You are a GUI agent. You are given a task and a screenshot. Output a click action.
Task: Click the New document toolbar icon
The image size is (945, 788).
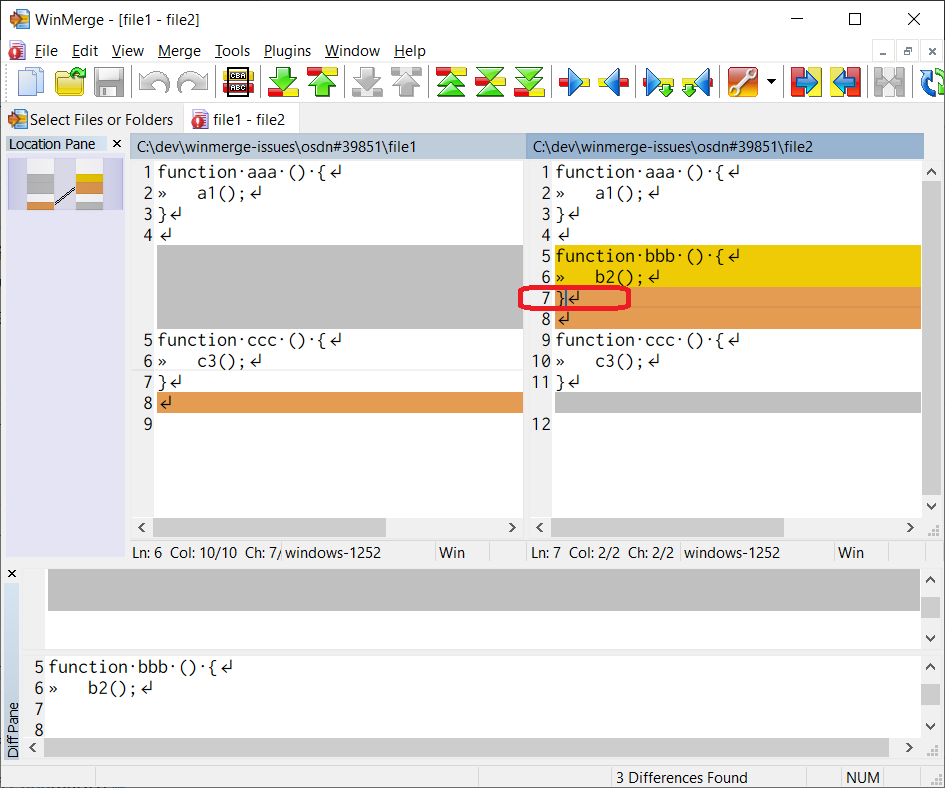click(x=30, y=83)
